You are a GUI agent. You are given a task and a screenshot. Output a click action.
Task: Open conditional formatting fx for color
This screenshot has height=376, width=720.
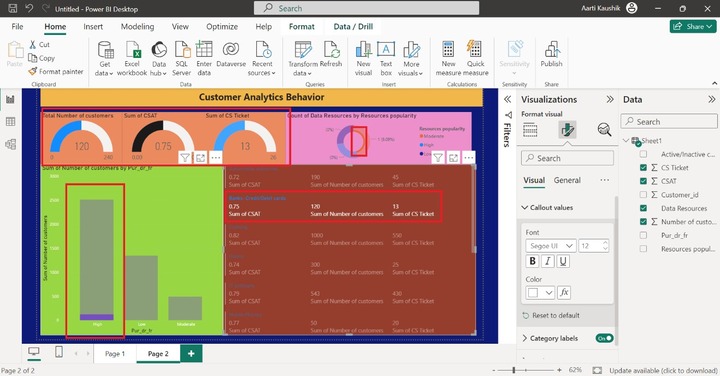coord(564,292)
